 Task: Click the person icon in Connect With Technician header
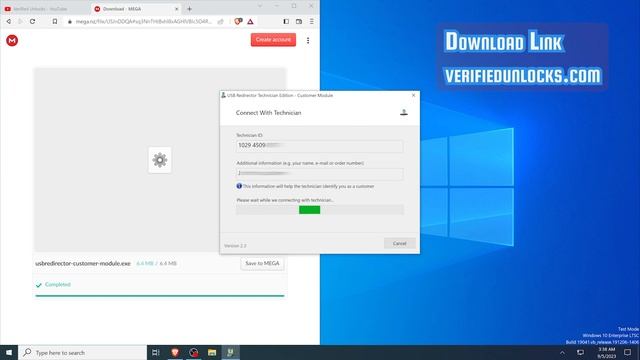click(404, 112)
